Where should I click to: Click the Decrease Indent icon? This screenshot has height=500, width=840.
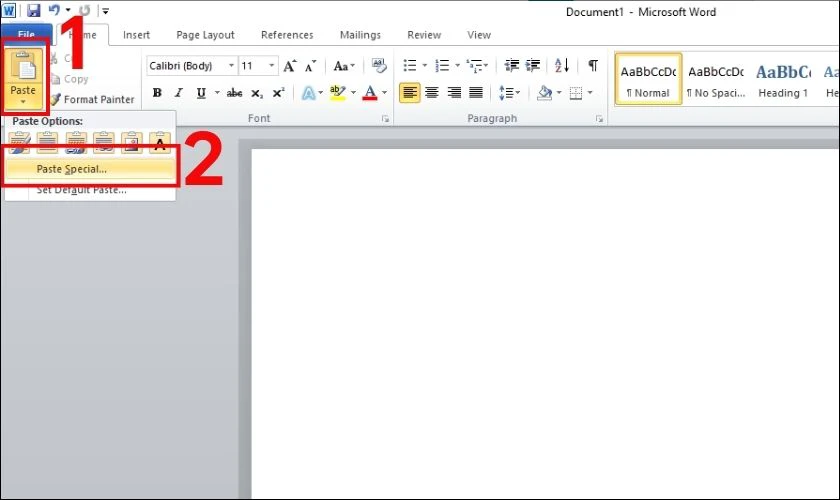pyautogui.click(x=512, y=65)
